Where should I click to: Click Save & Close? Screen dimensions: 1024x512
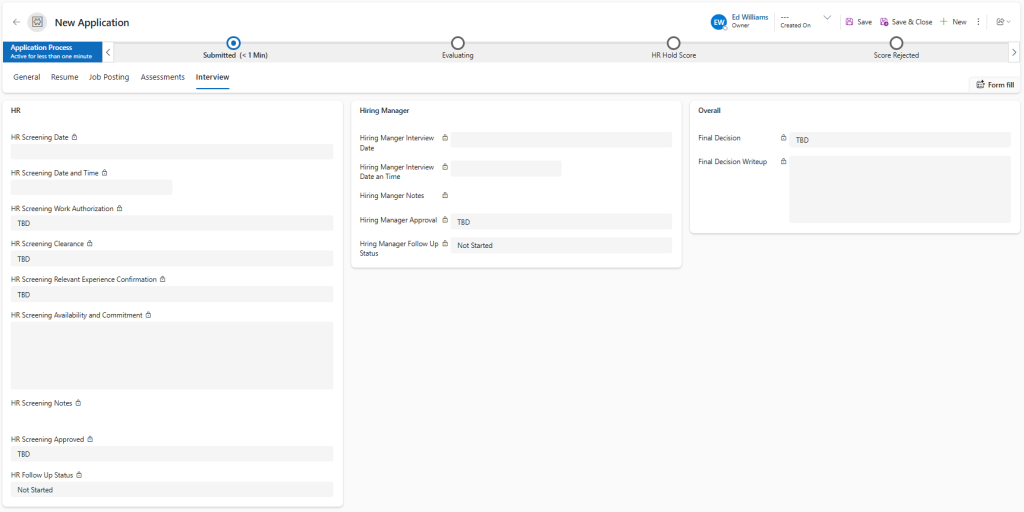906,22
